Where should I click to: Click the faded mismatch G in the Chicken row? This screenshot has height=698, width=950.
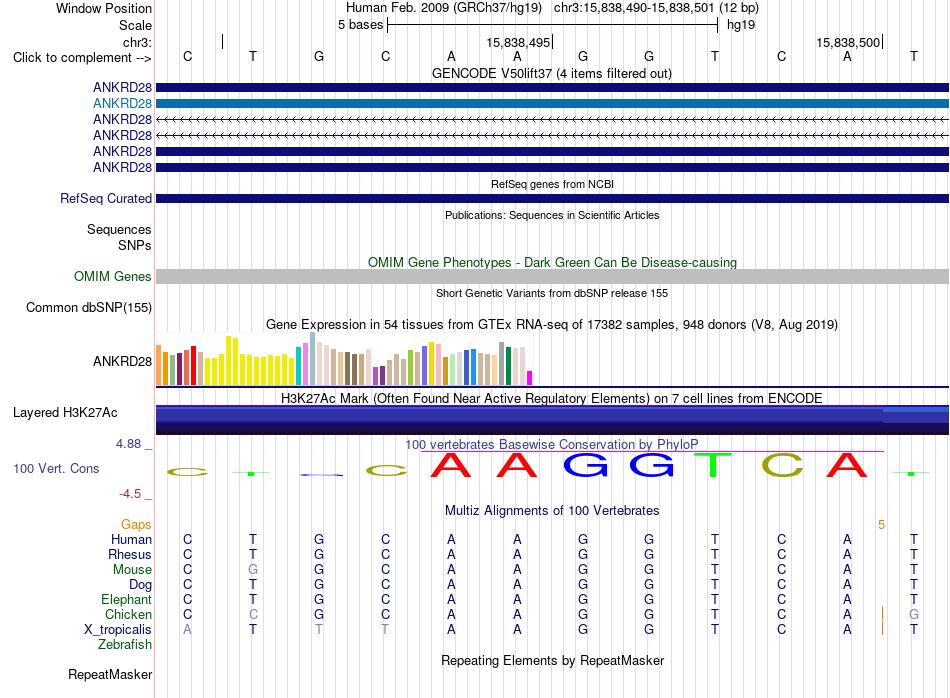tap(914, 614)
